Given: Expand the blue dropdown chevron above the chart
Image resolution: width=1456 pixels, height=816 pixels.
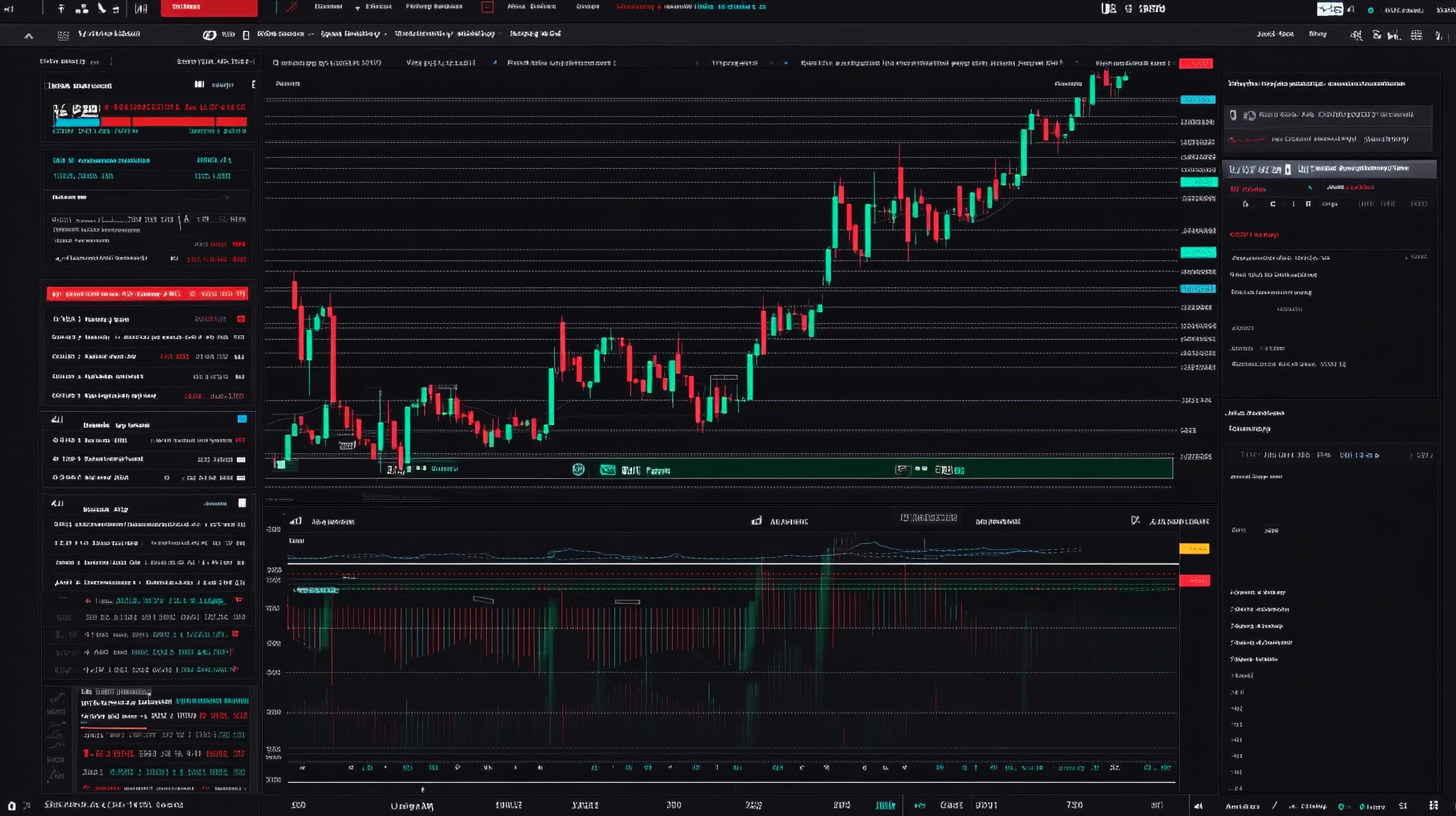Looking at the screenshot, I should point(494,63).
